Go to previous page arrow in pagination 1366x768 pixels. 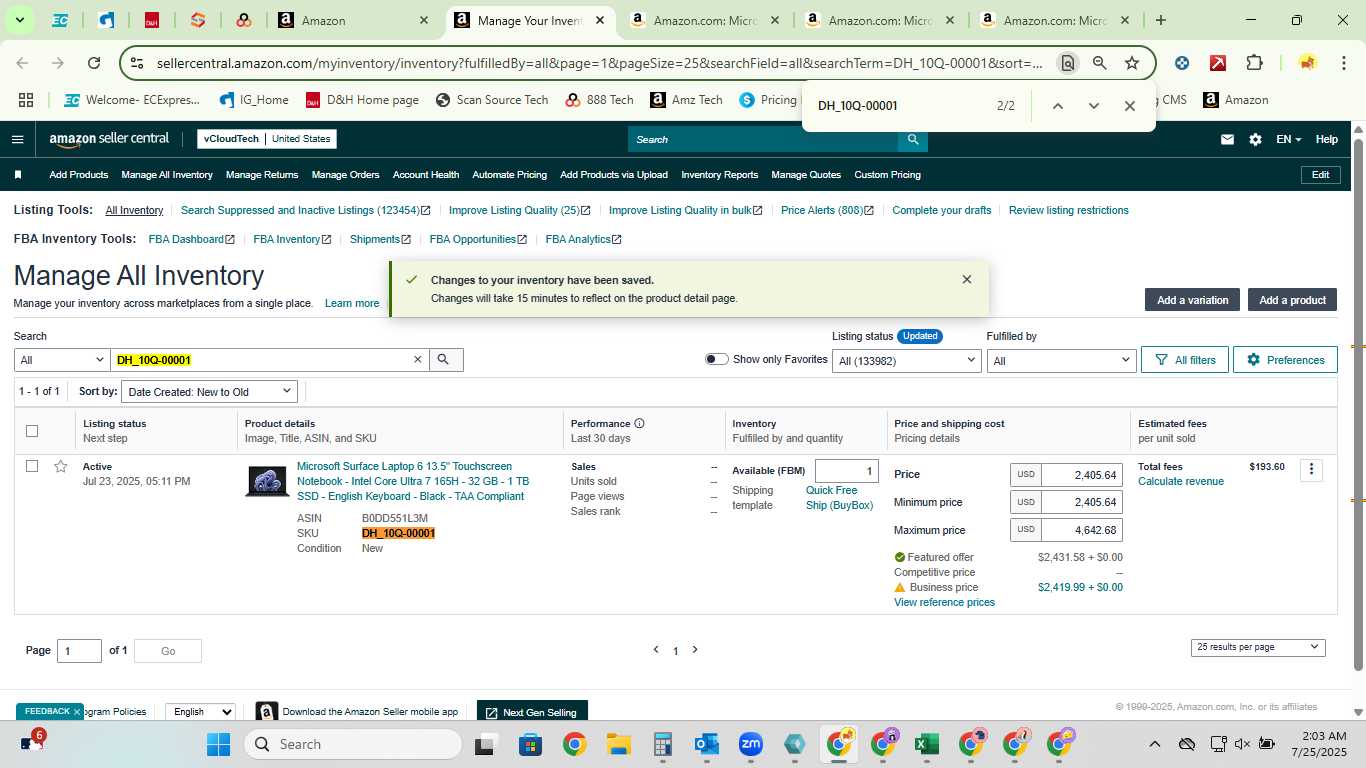click(x=656, y=650)
